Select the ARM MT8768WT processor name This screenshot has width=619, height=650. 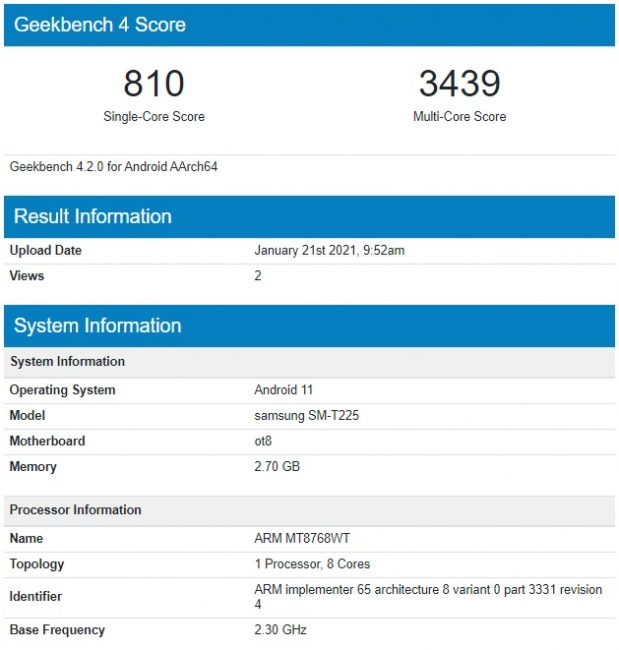click(x=302, y=538)
